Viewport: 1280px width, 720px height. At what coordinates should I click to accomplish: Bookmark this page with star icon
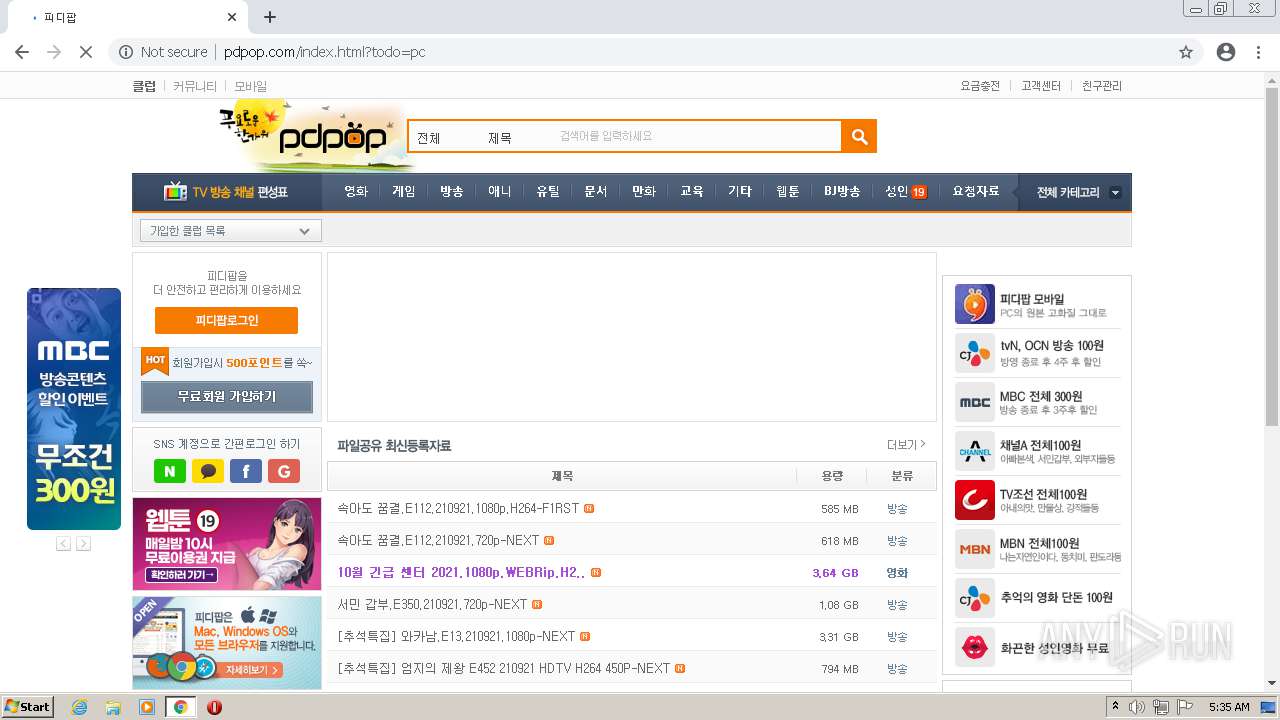1186,52
